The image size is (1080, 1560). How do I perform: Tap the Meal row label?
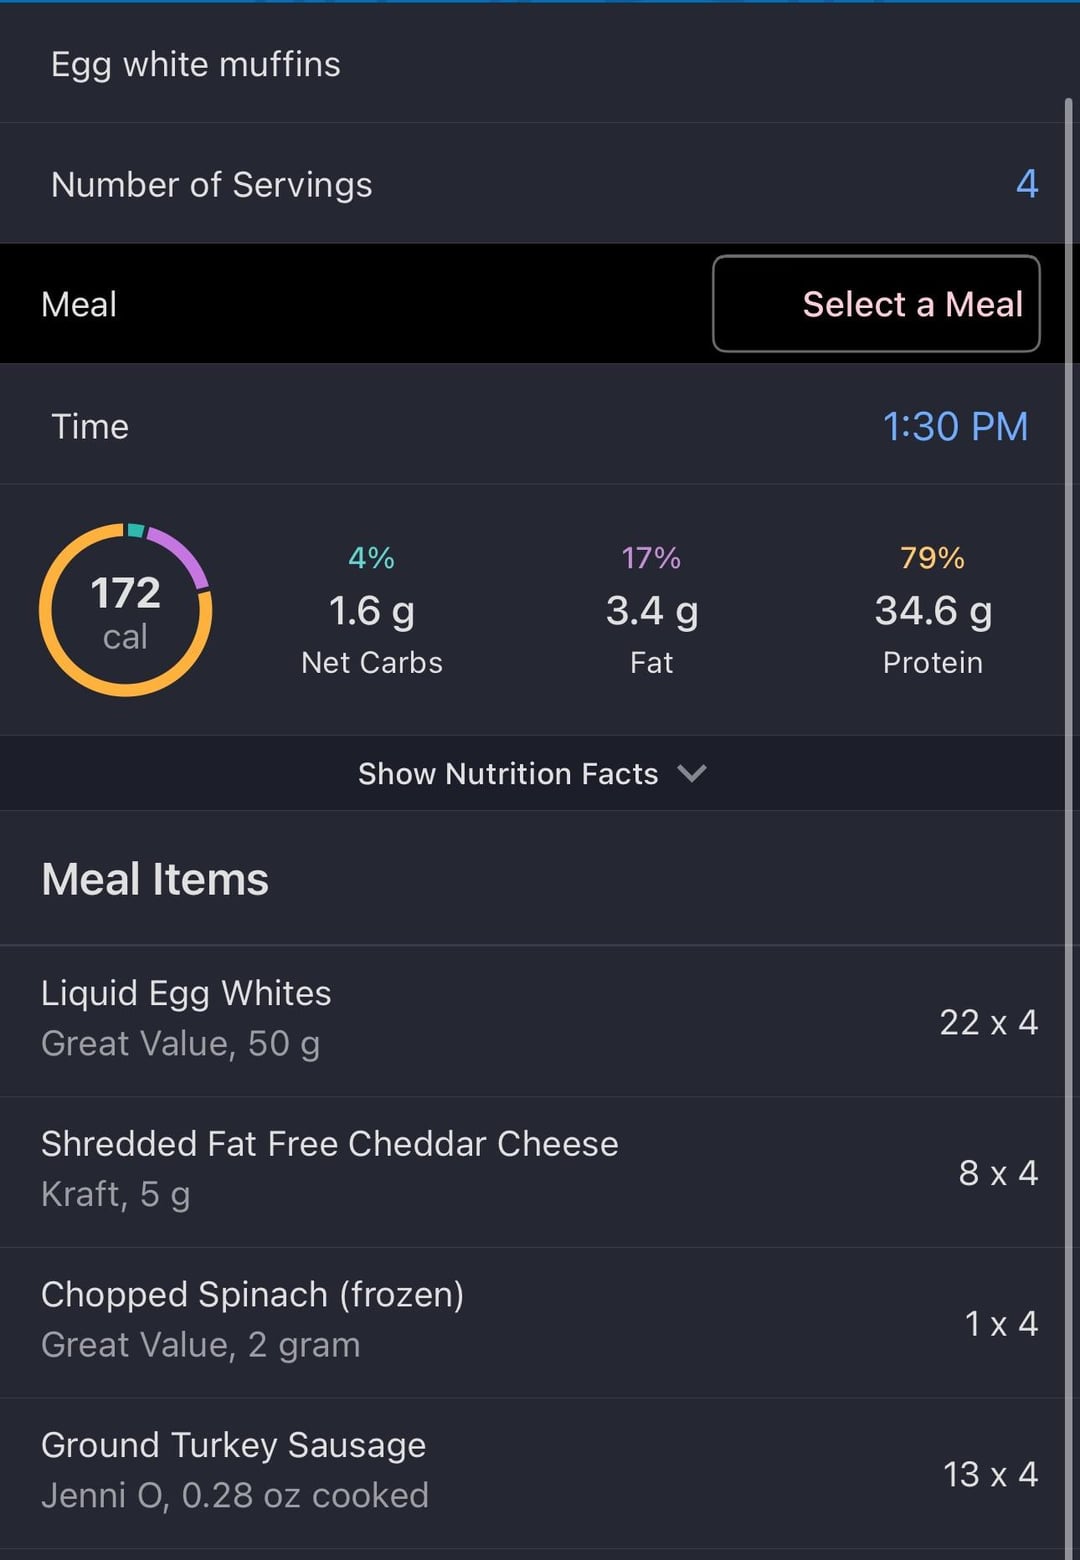tap(79, 304)
